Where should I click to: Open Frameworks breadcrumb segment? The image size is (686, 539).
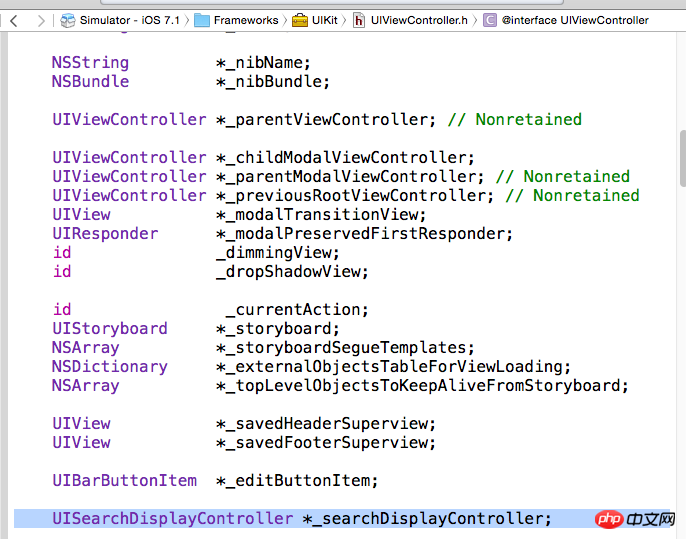click(x=246, y=21)
